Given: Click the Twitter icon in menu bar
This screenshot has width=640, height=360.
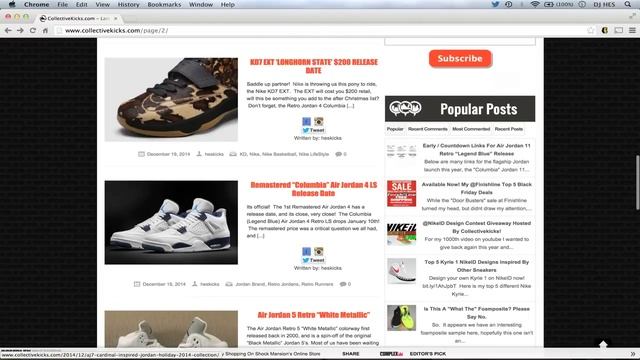Looking at the screenshot, I should [495, 4].
